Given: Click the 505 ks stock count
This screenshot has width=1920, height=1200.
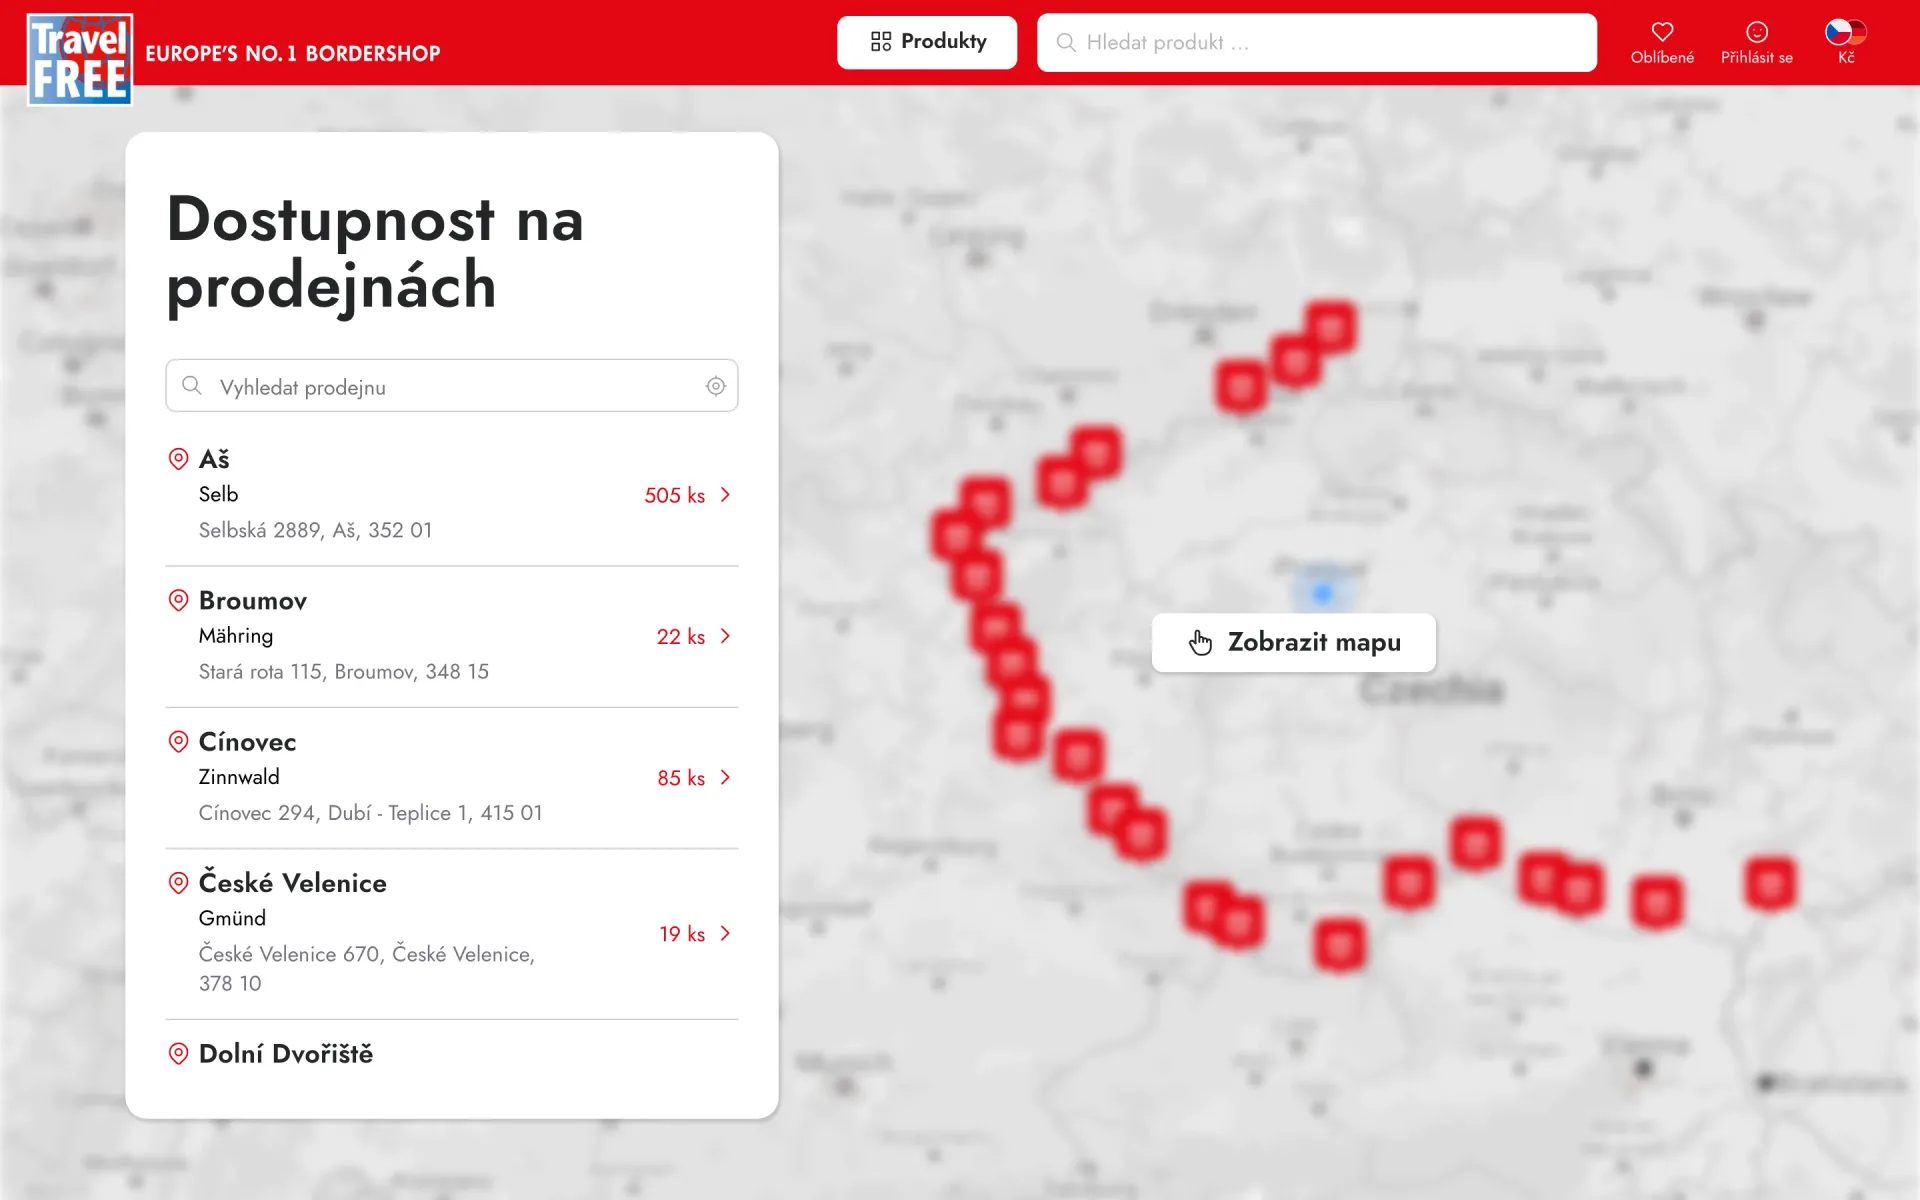Looking at the screenshot, I should pyautogui.click(x=675, y=495).
